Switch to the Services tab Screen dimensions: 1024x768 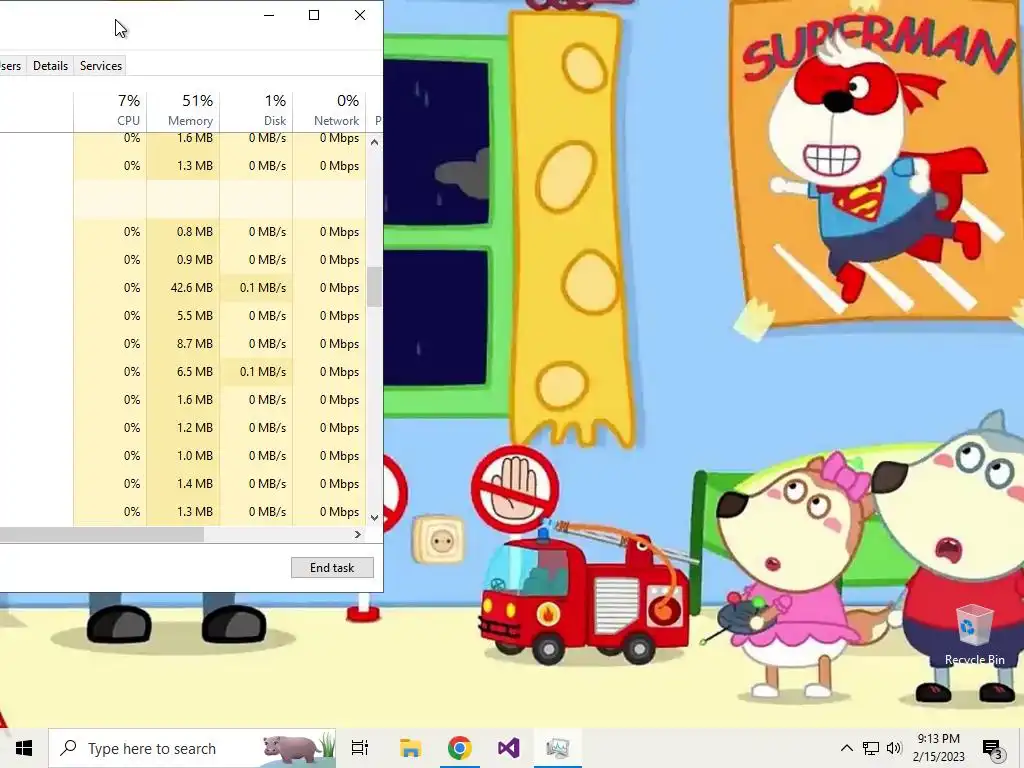click(101, 66)
